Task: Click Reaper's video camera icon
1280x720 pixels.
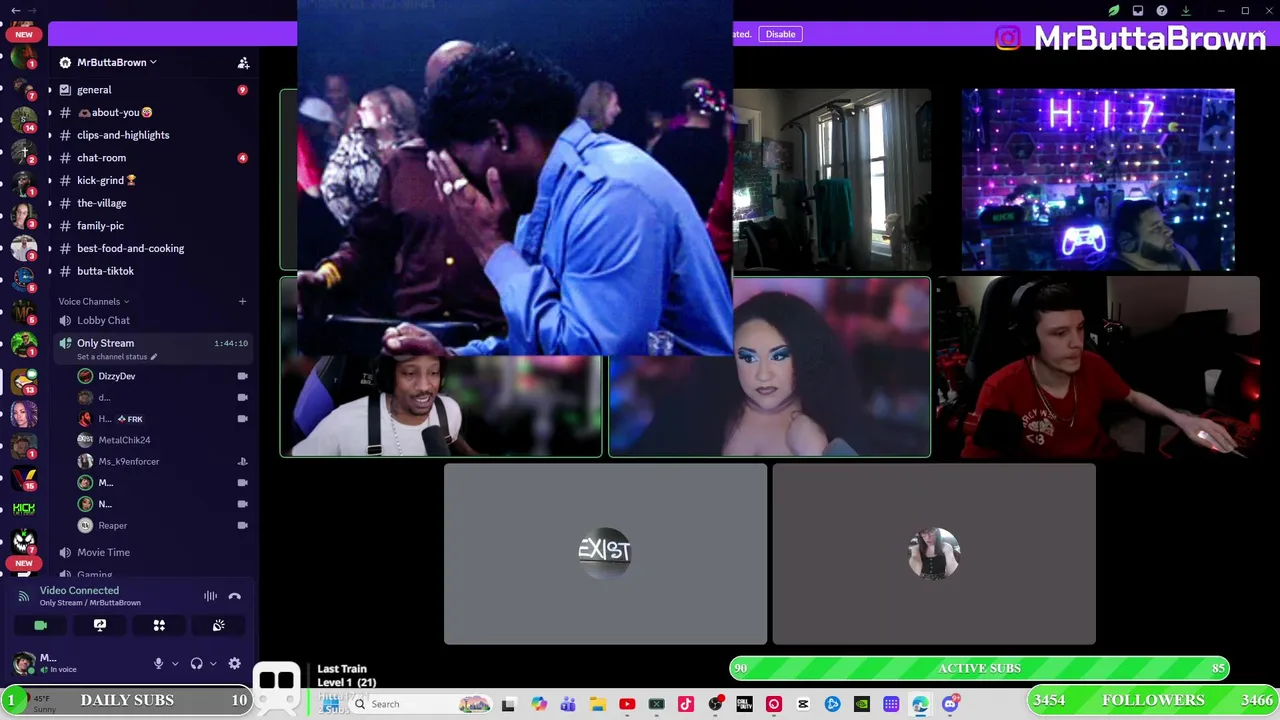Action: tap(242, 525)
